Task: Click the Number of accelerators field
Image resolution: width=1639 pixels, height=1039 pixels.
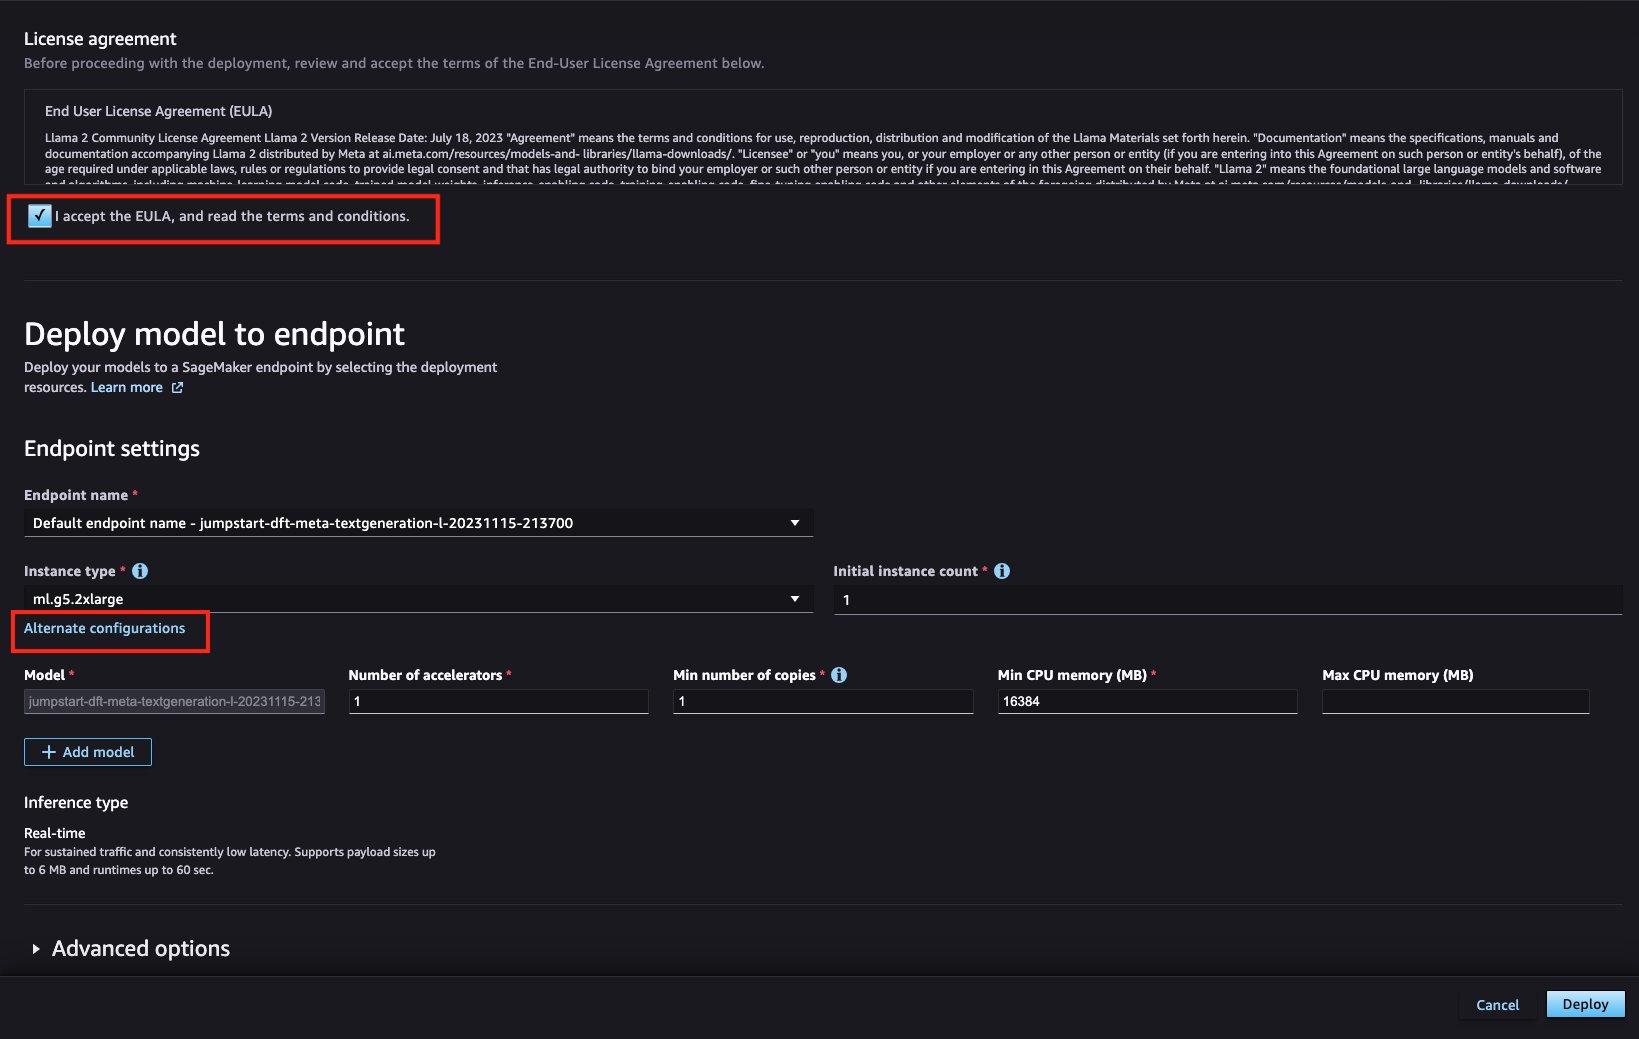Action: pyautogui.click(x=499, y=701)
